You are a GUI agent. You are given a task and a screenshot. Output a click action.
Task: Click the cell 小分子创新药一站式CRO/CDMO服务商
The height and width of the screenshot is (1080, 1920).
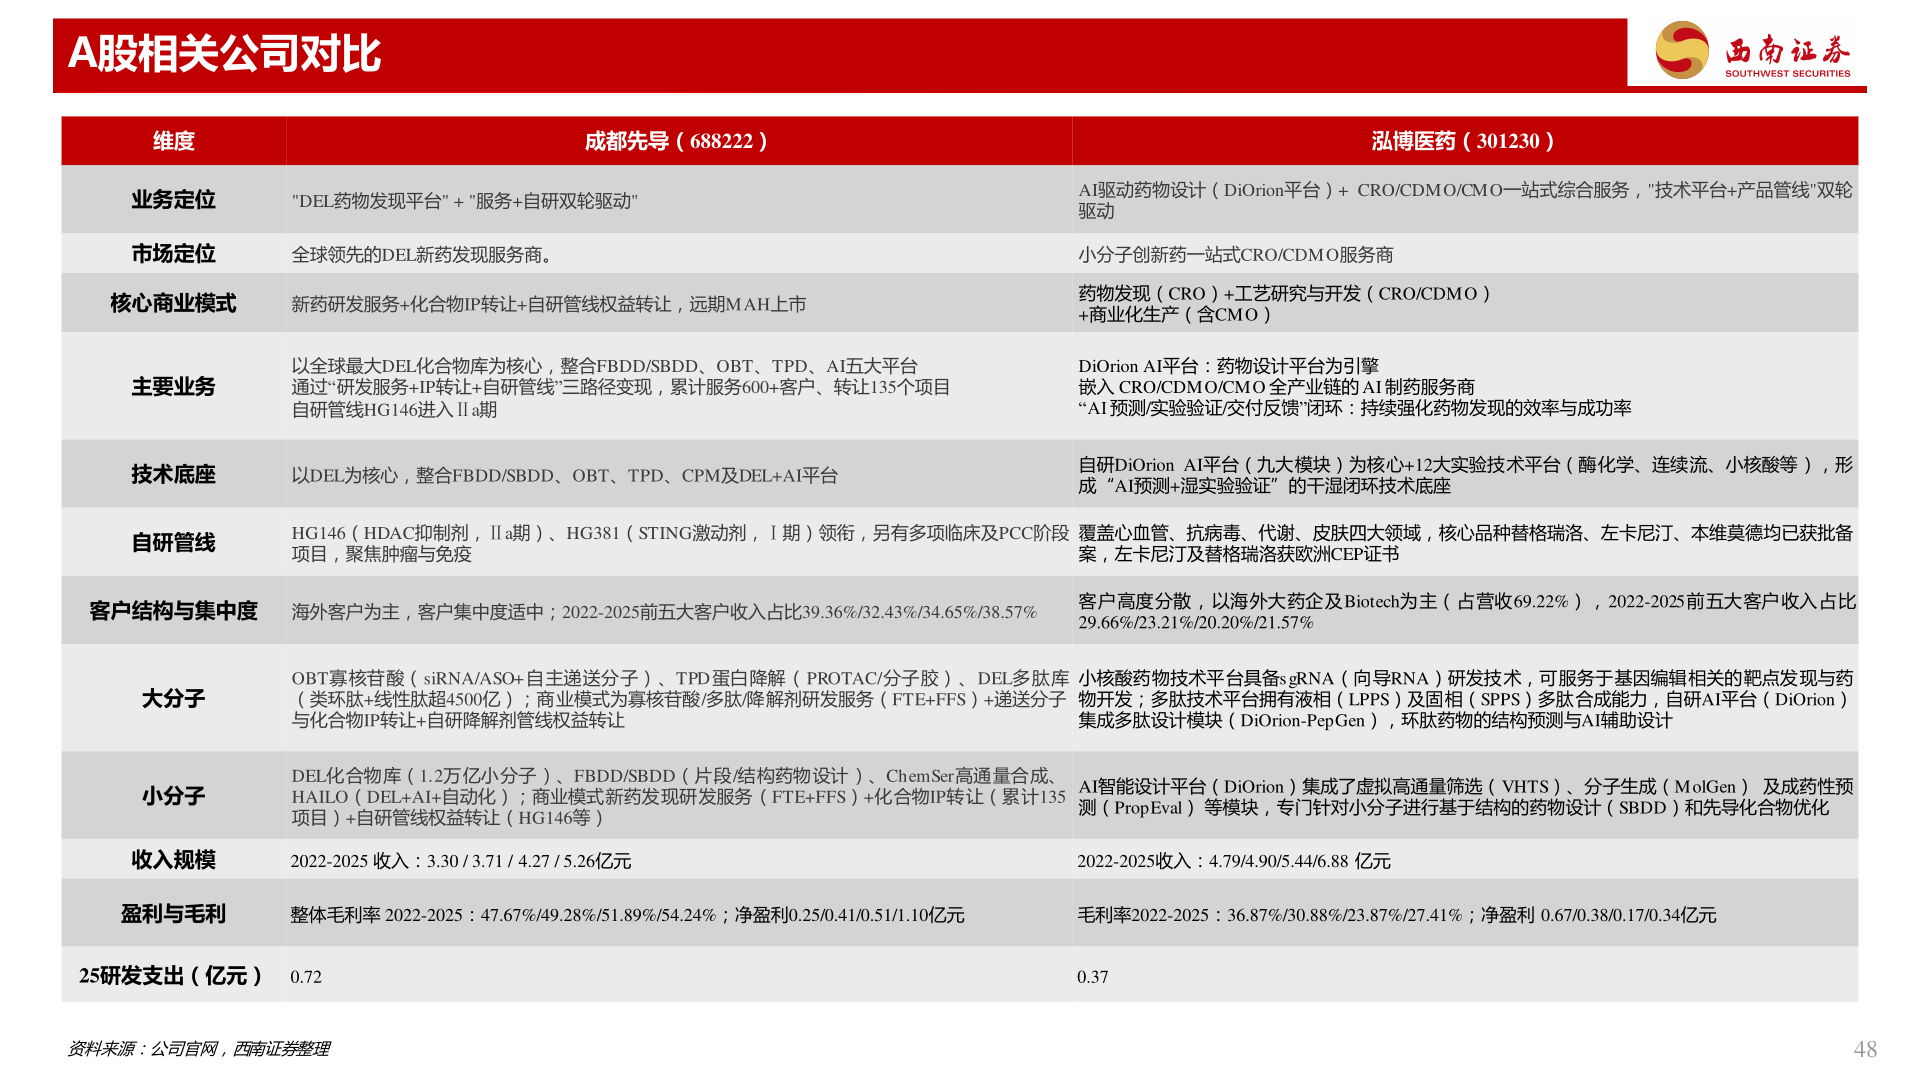1464,254
